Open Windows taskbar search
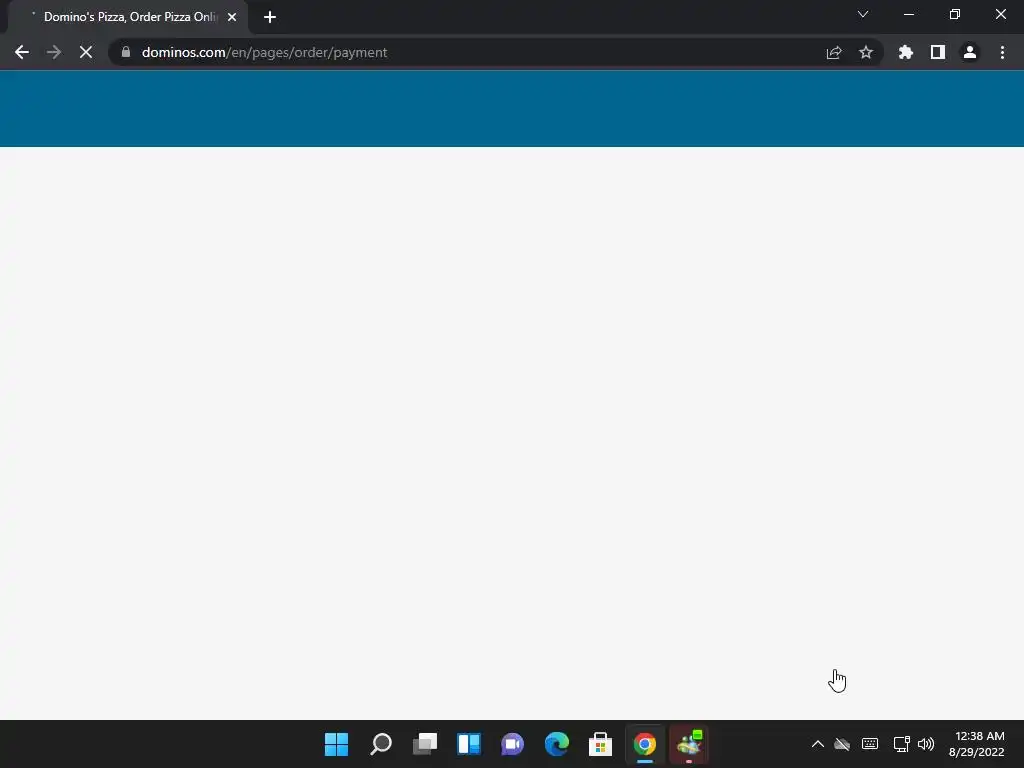1024x768 pixels. point(381,744)
